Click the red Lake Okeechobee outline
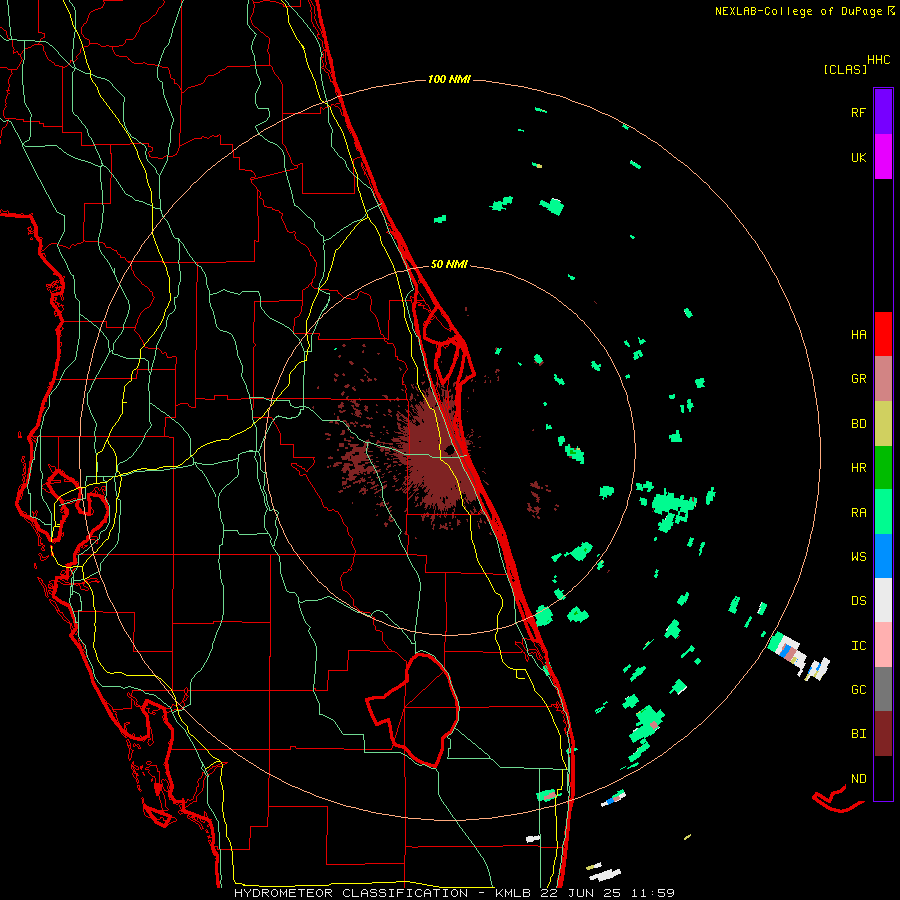The image size is (900, 900). pos(414,709)
